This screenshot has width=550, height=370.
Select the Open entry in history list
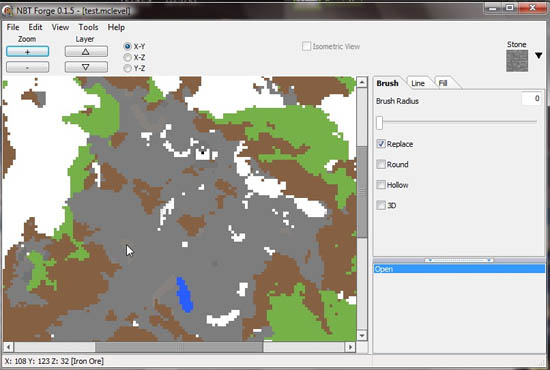click(x=460, y=269)
